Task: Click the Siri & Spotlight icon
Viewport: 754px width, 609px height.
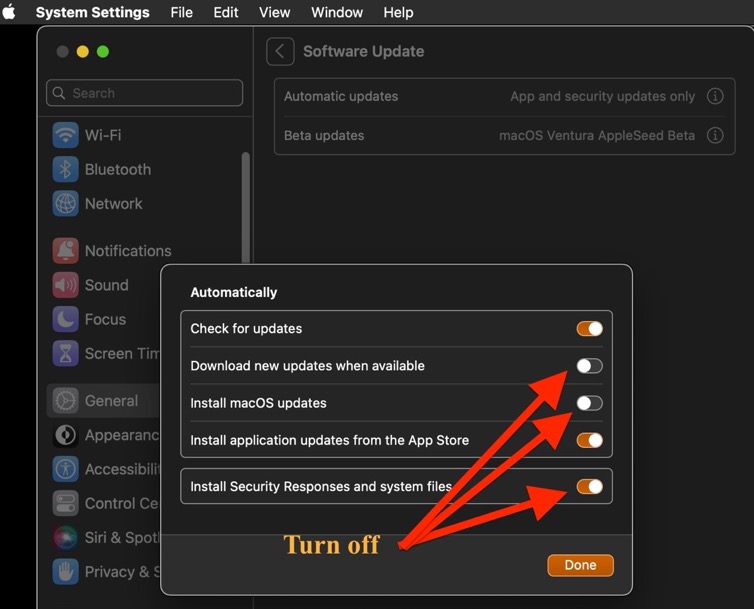Action: click(65, 537)
